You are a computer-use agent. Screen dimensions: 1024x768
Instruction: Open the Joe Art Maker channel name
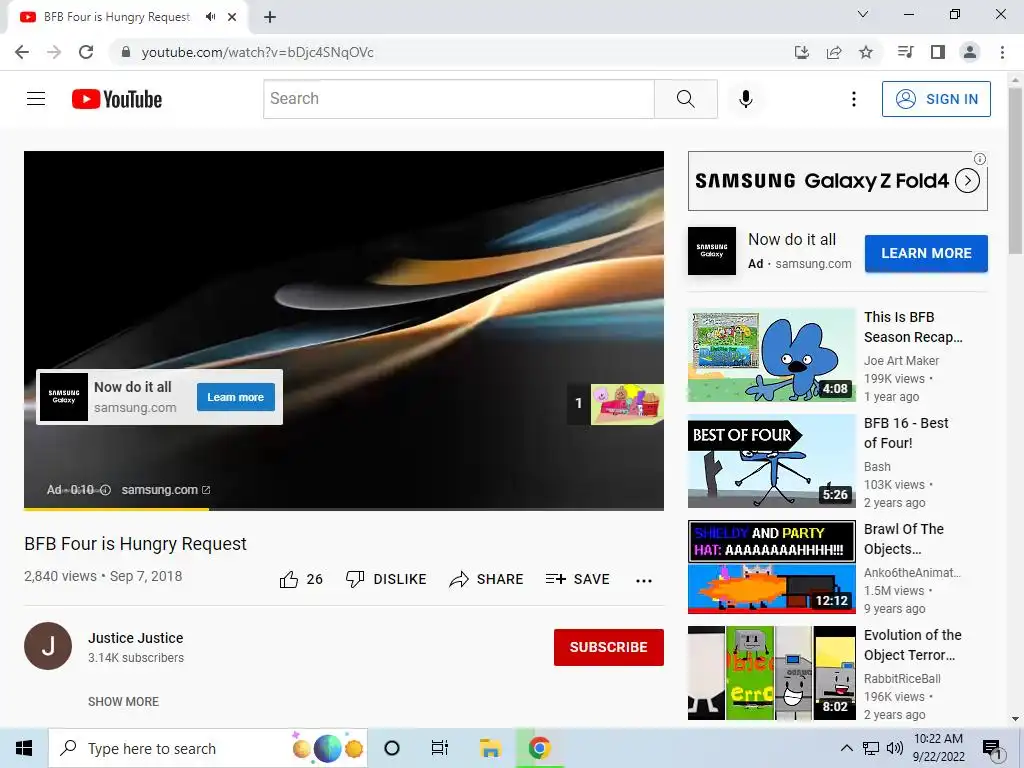click(x=901, y=360)
